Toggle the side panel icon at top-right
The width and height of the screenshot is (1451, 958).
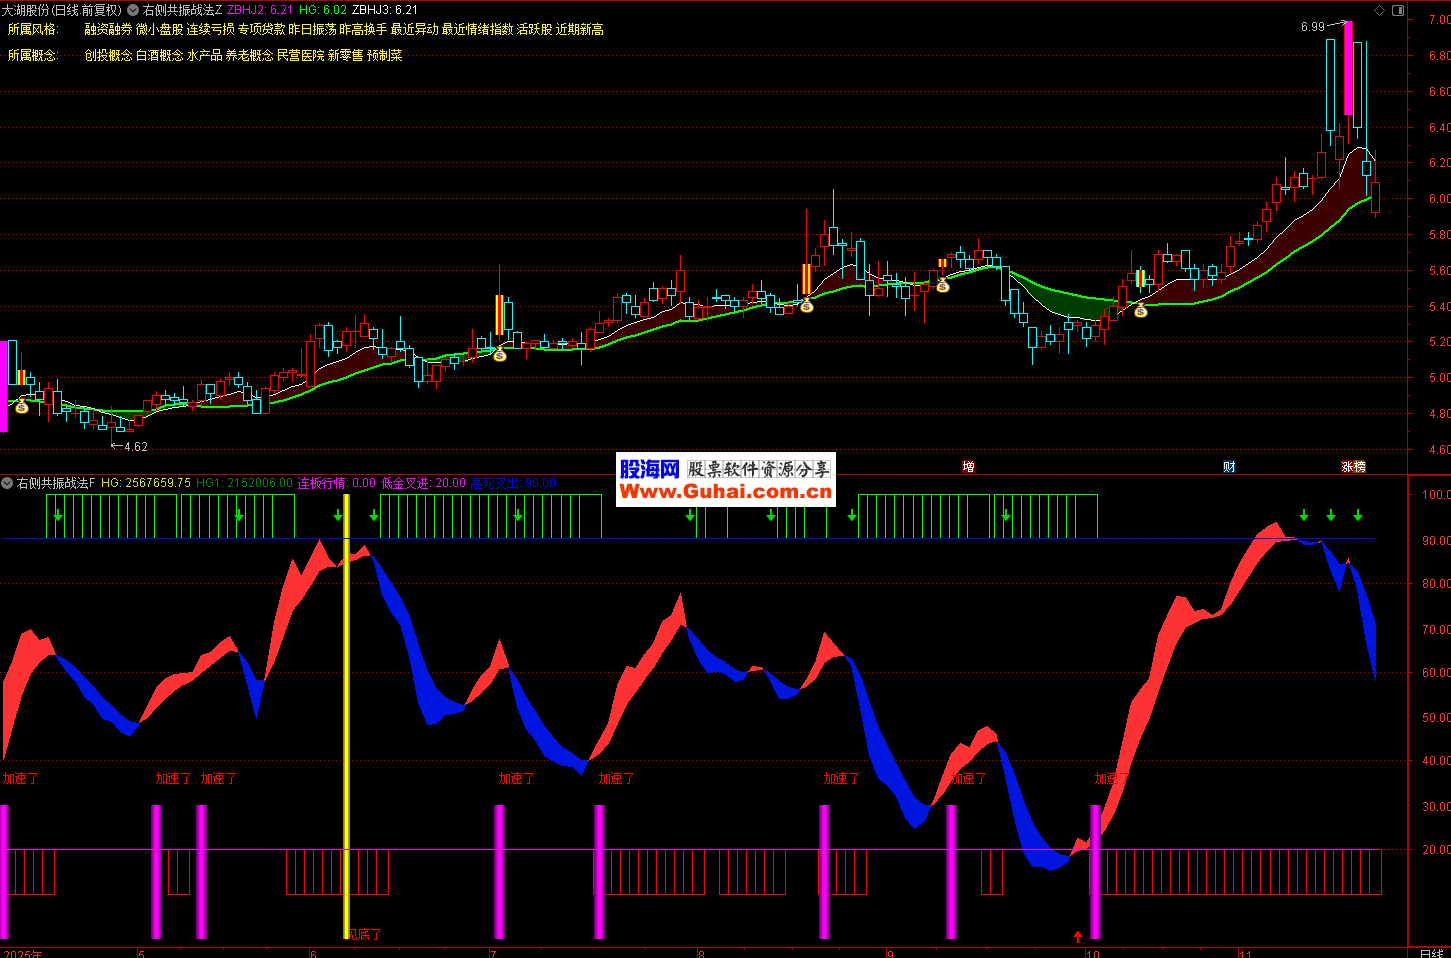[1399, 11]
